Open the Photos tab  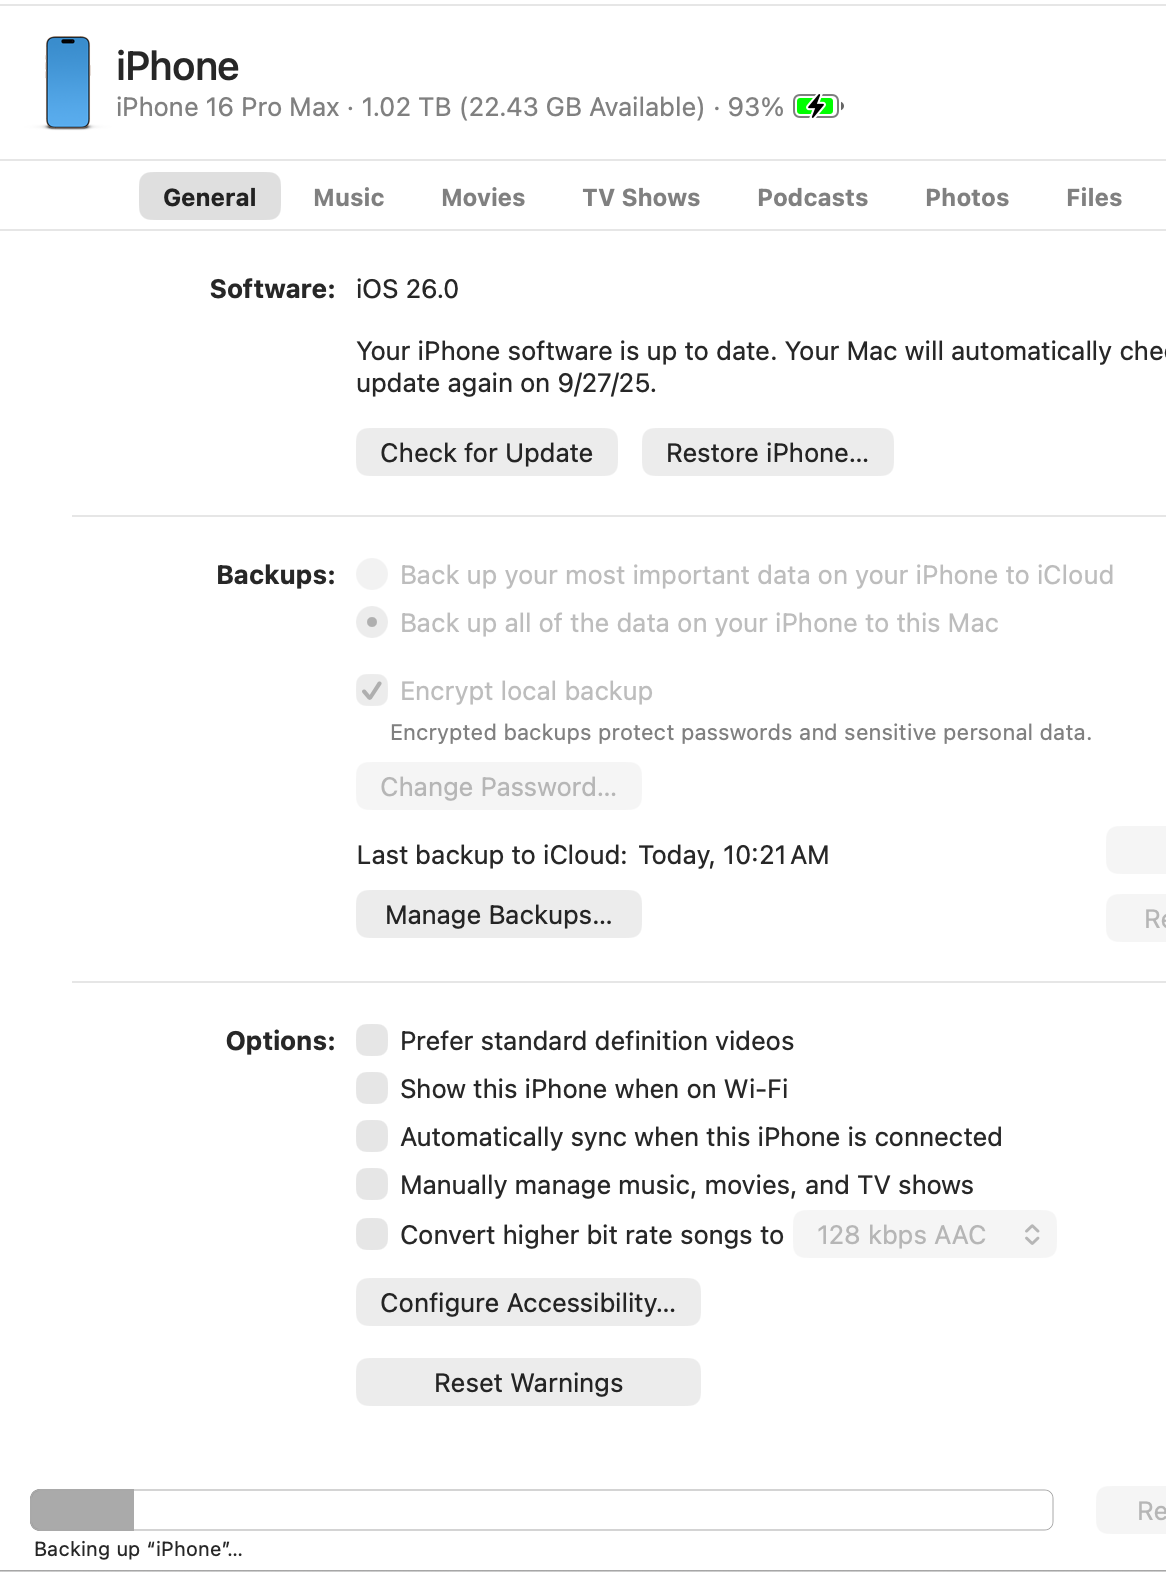(966, 197)
